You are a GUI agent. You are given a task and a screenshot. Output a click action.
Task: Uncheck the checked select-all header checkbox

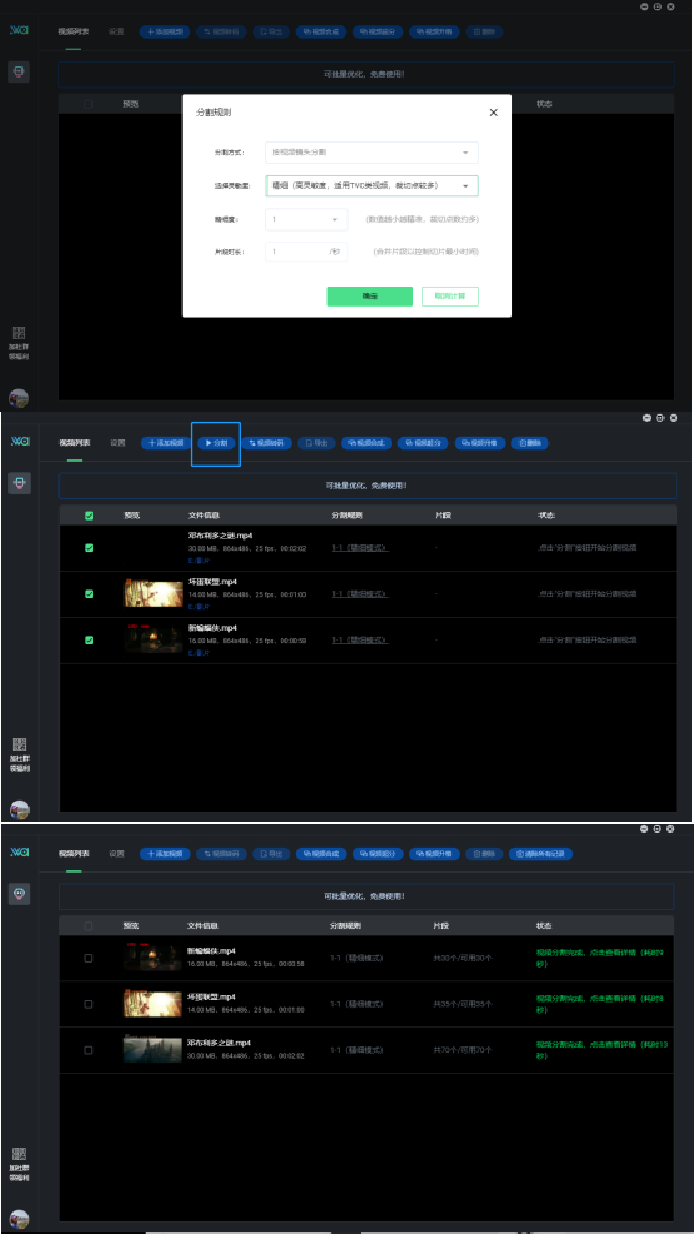pyautogui.click(x=89, y=515)
